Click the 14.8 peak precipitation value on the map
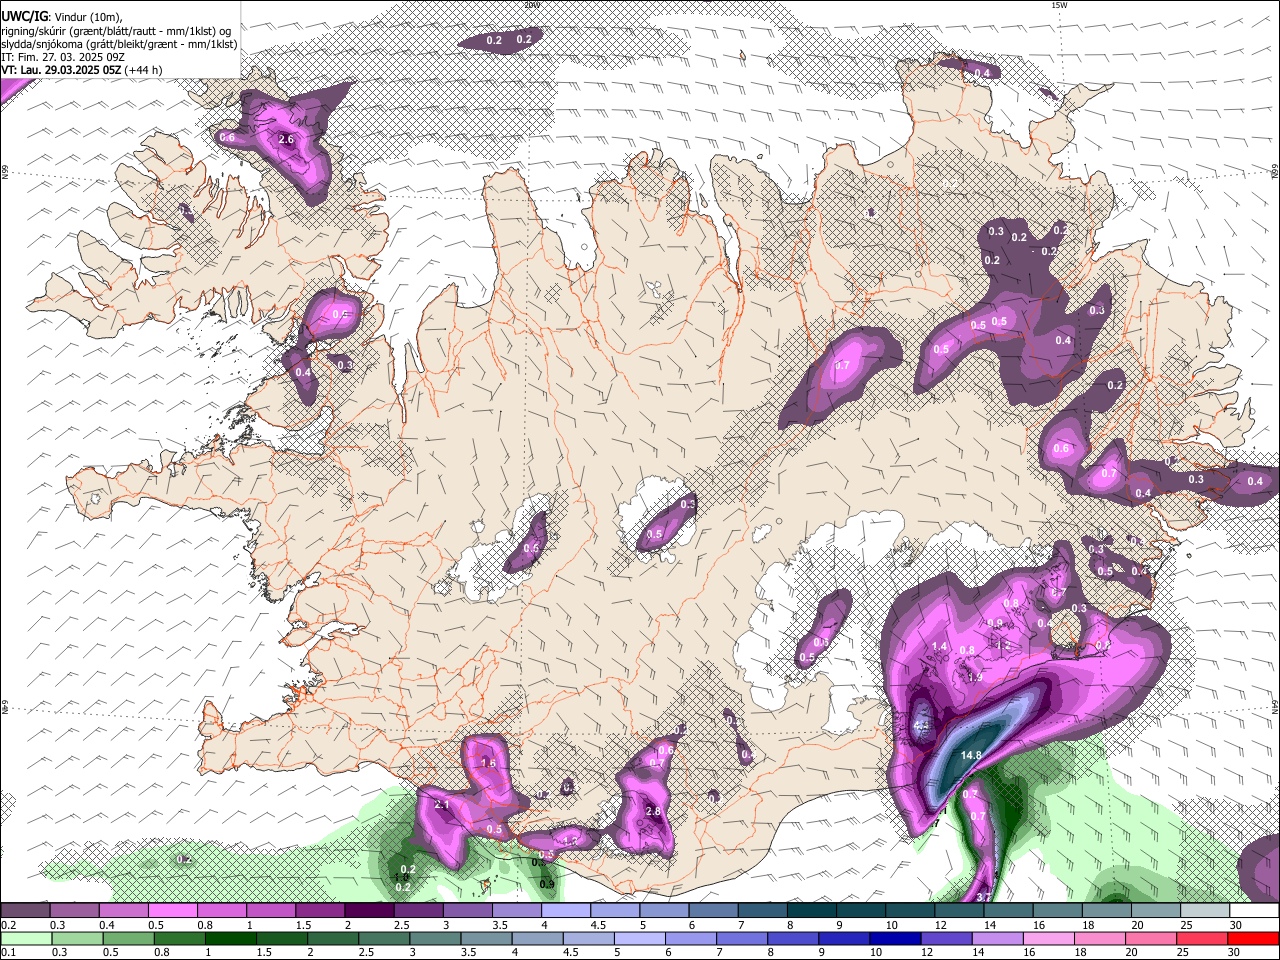The image size is (1280, 960). 970,755
